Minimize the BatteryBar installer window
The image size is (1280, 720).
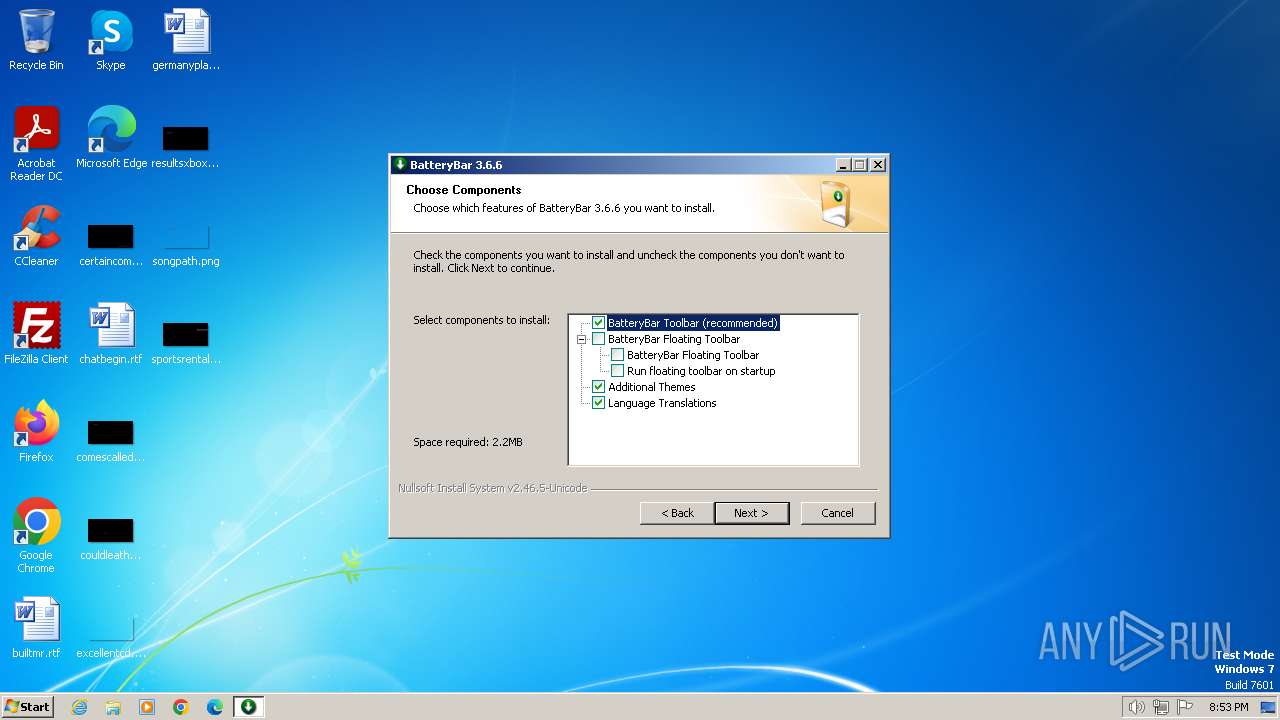coord(842,165)
